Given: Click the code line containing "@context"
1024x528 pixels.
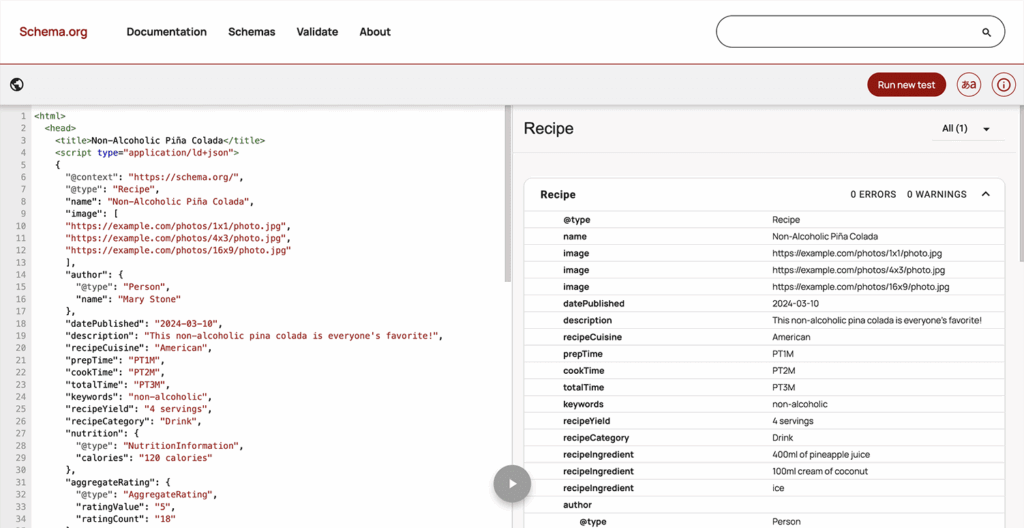Looking at the screenshot, I should click(154, 176).
